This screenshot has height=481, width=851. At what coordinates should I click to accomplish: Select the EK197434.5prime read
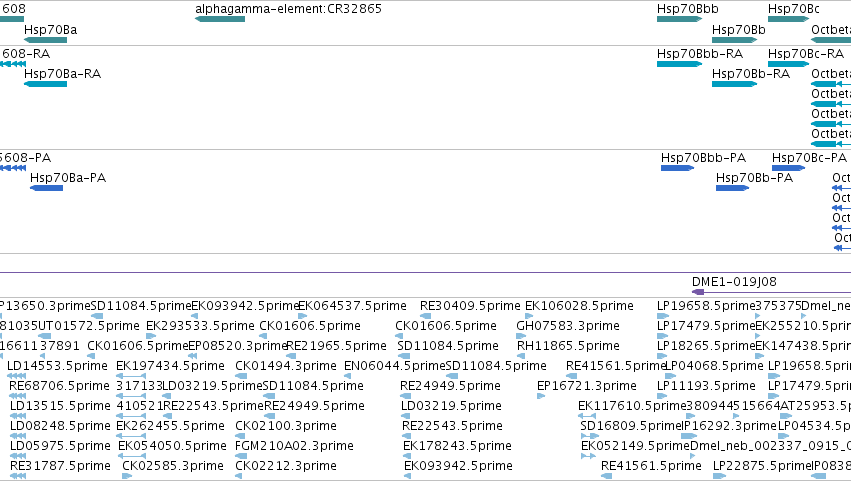[x=131, y=376]
